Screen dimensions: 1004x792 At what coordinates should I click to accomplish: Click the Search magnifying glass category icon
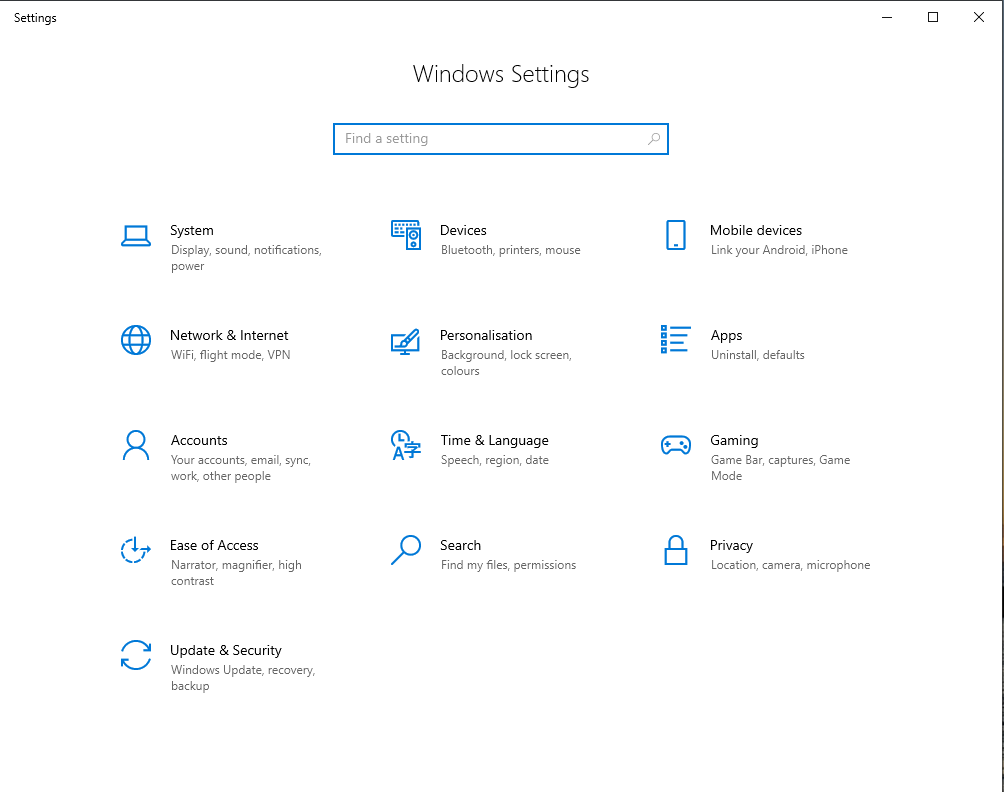coord(406,550)
